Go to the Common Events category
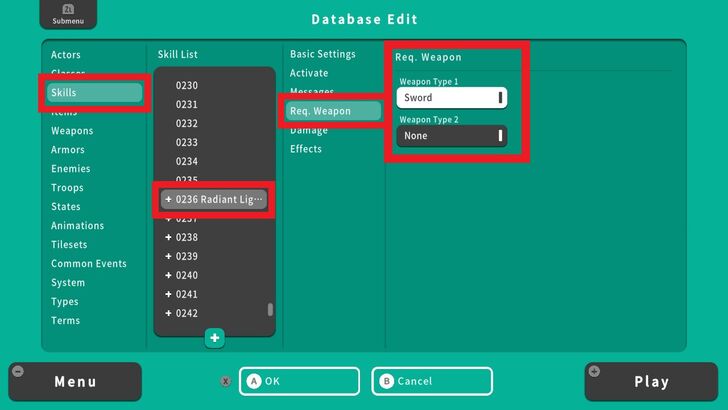Viewport: 728px width, 410px height. [x=89, y=264]
